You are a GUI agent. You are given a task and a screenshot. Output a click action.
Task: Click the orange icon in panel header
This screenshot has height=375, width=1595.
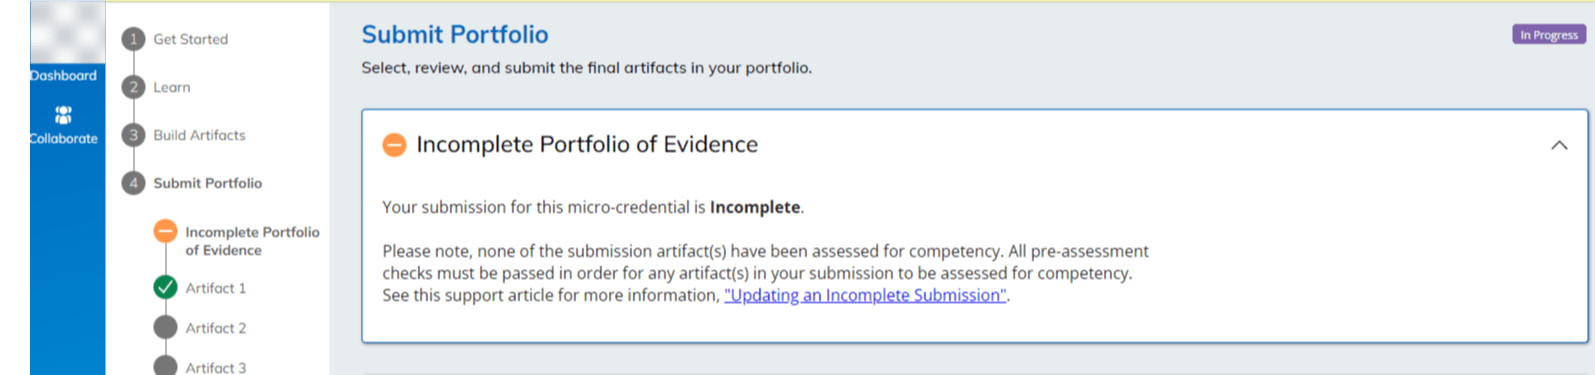coord(395,145)
